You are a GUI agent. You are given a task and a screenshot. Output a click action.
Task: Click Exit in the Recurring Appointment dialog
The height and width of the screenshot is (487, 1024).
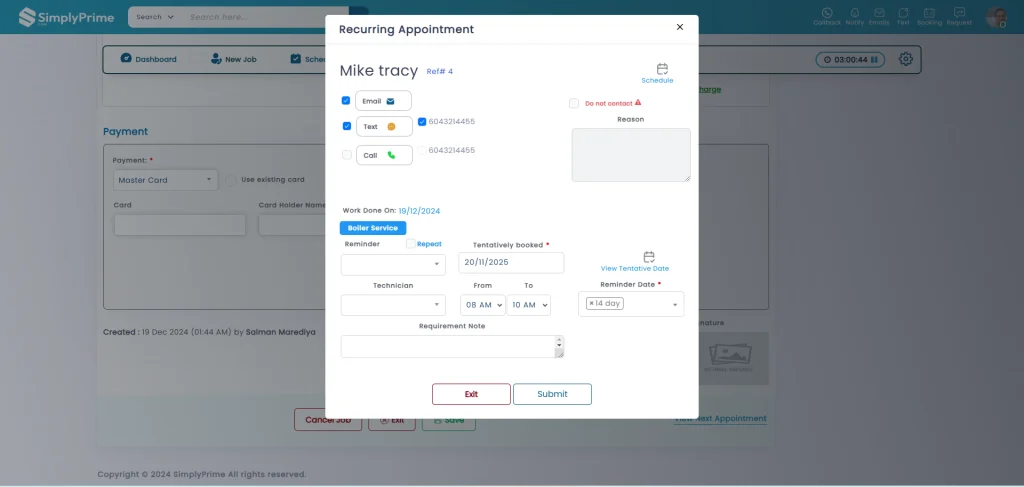[x=471, y=394]
